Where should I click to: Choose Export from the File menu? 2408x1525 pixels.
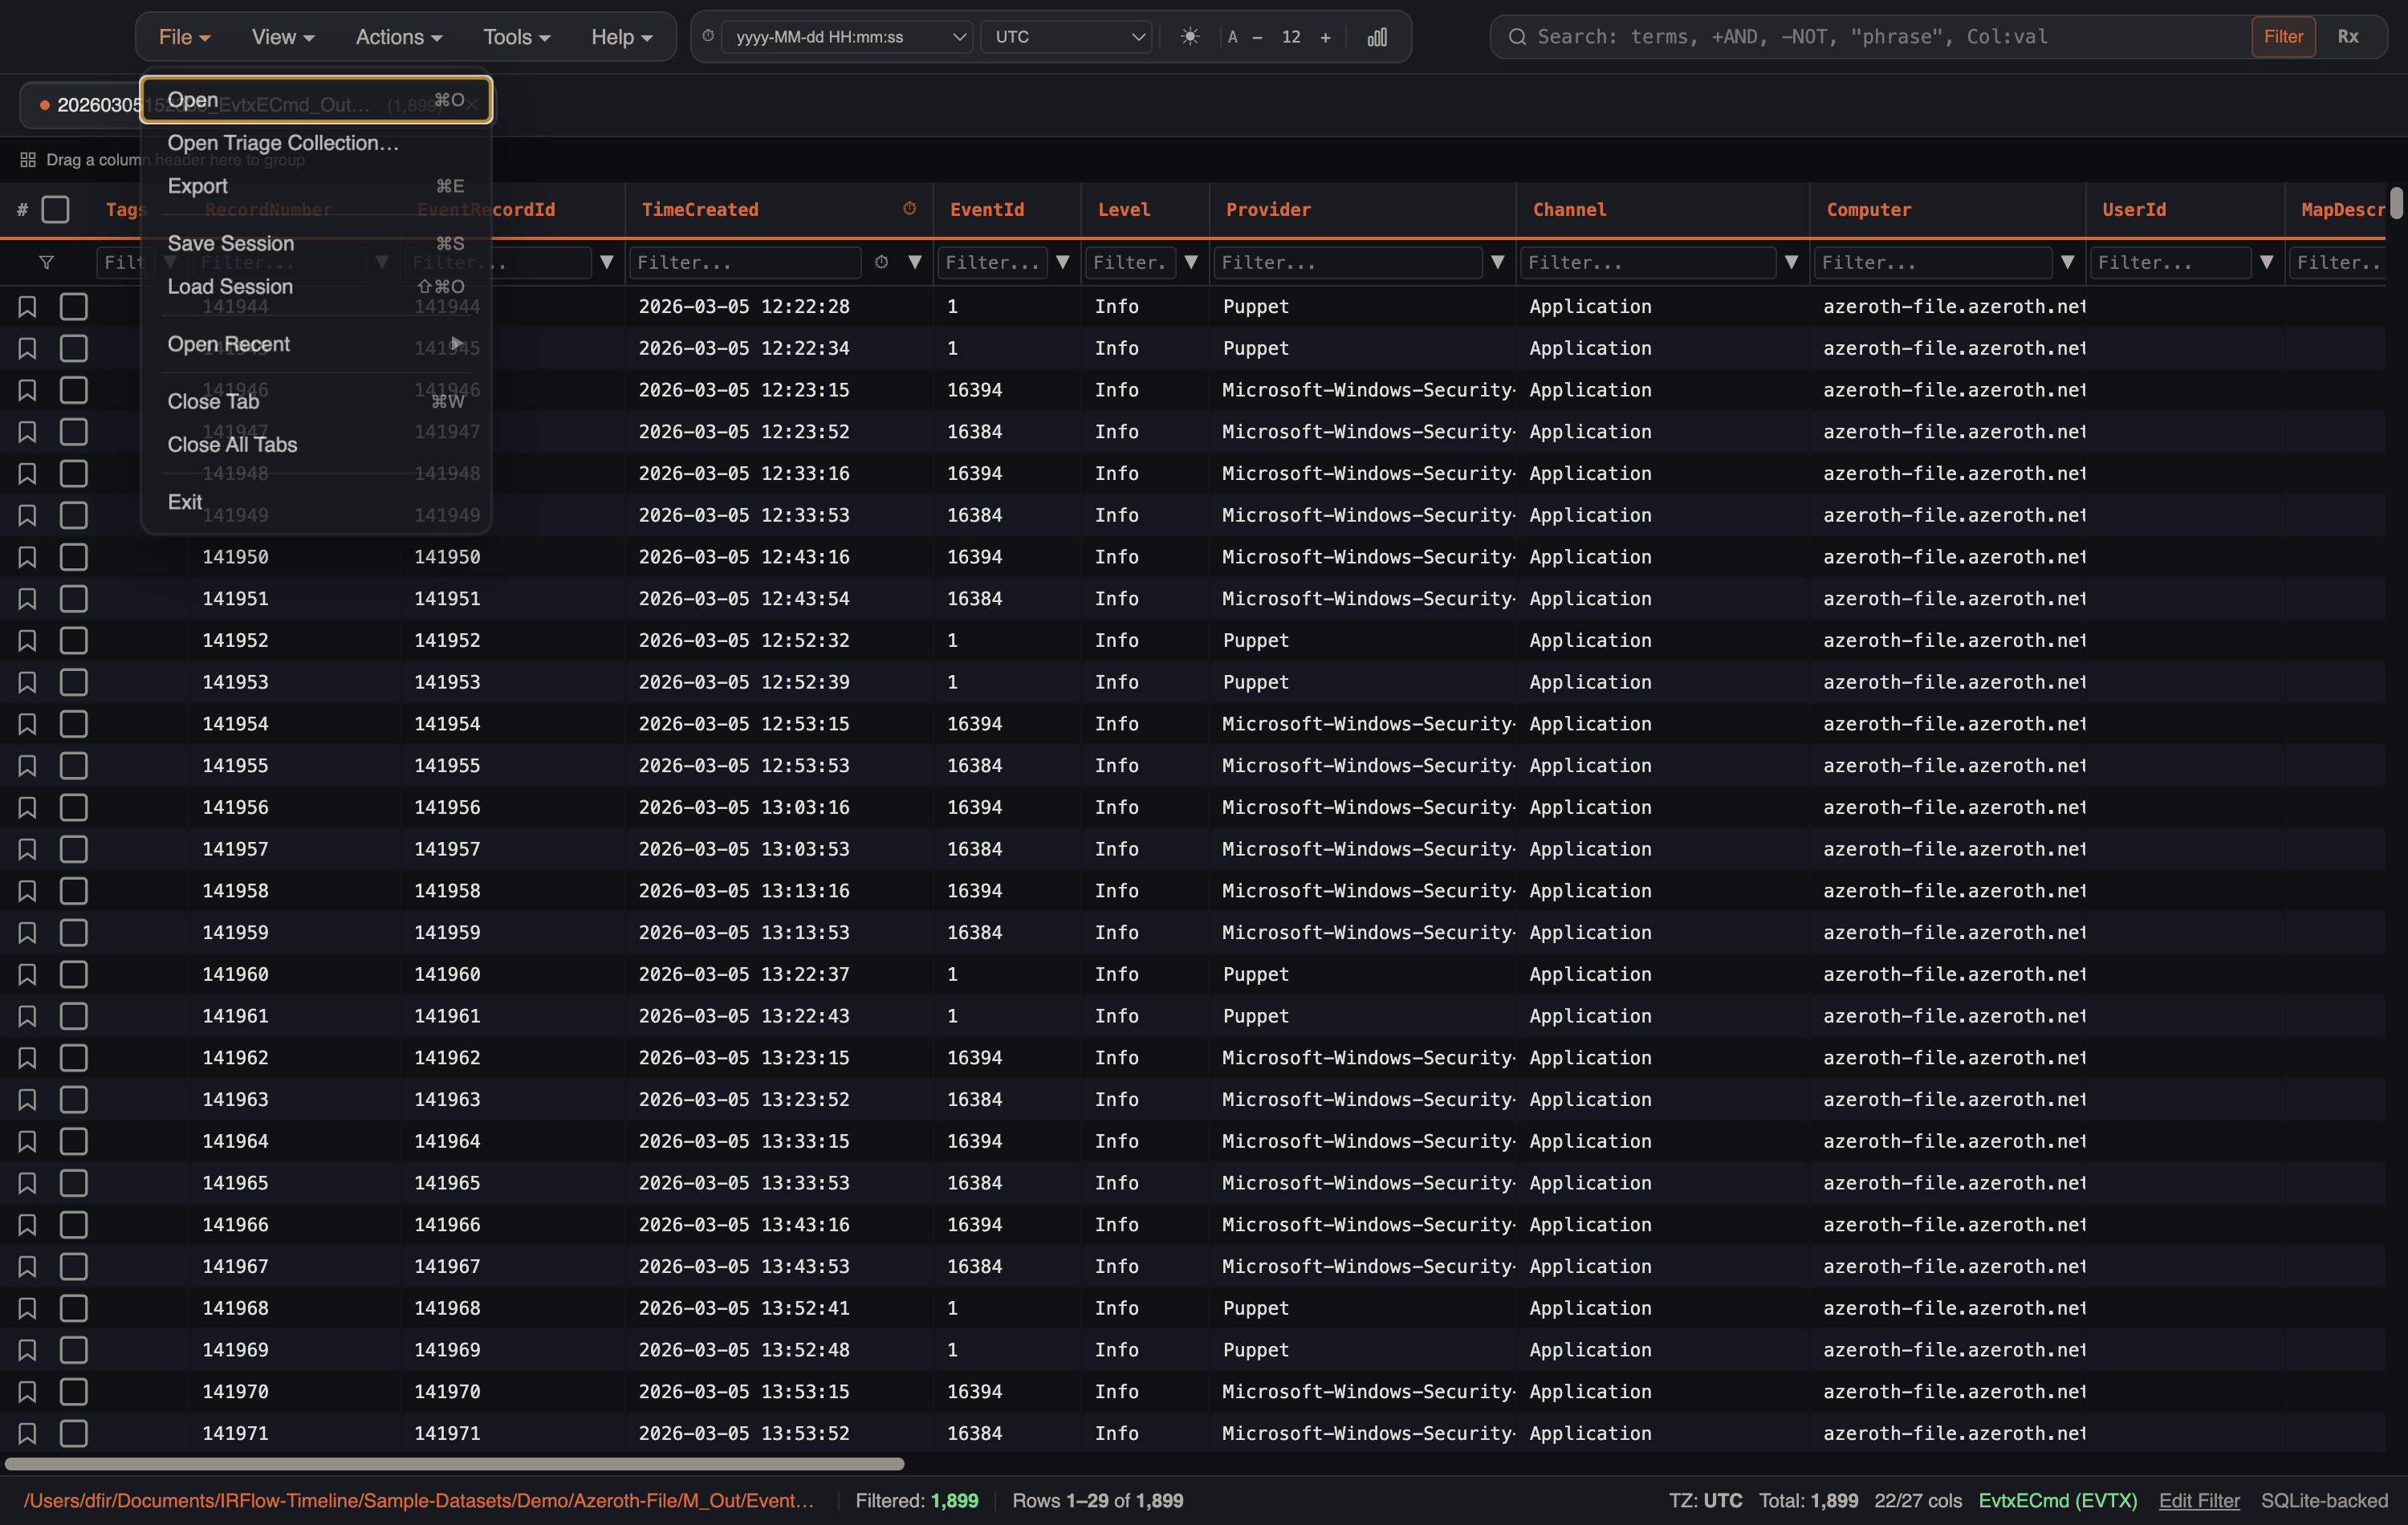pos(316,186)
